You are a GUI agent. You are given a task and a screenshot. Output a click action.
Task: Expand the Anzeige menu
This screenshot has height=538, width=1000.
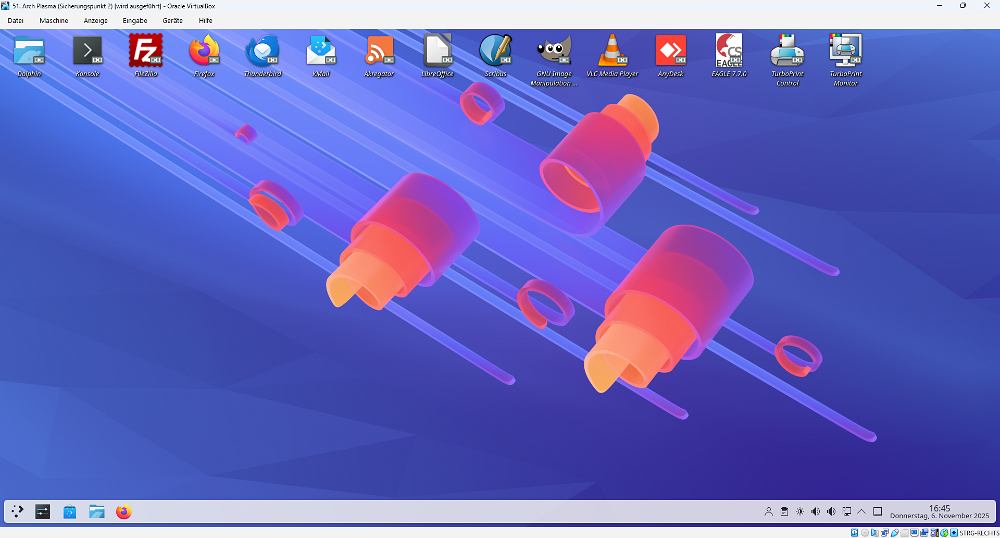(x=96, y=20)
